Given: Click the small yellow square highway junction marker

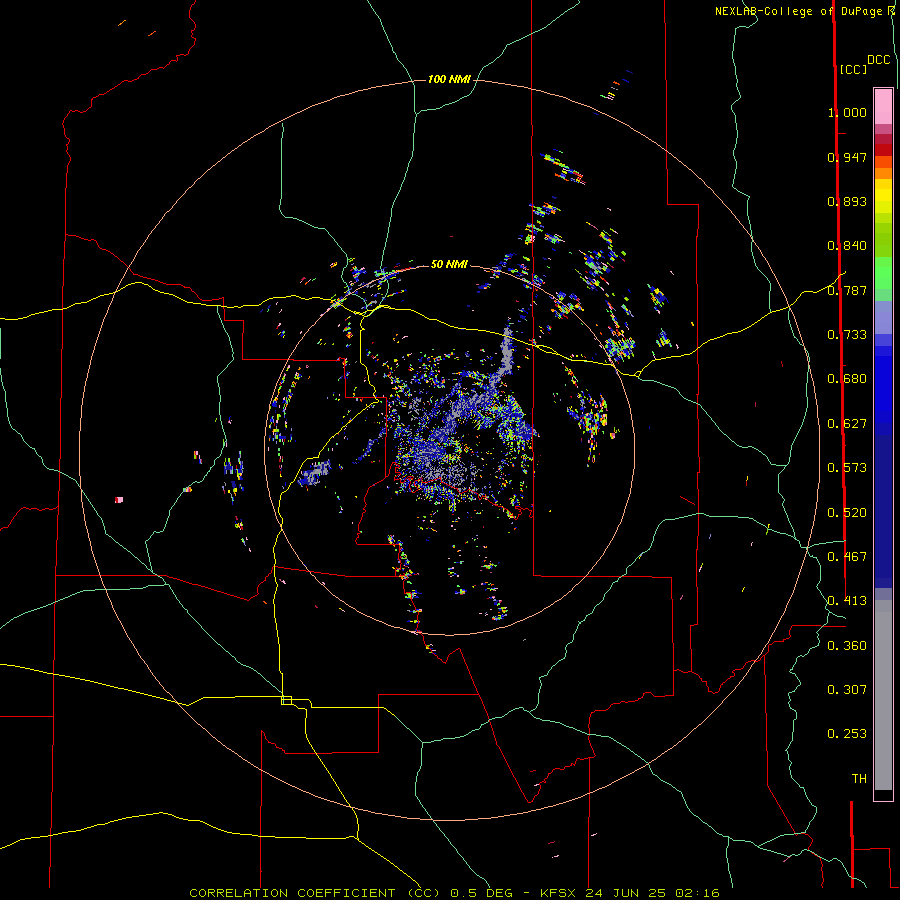Looking at the screenshot, I should point(286,700).
